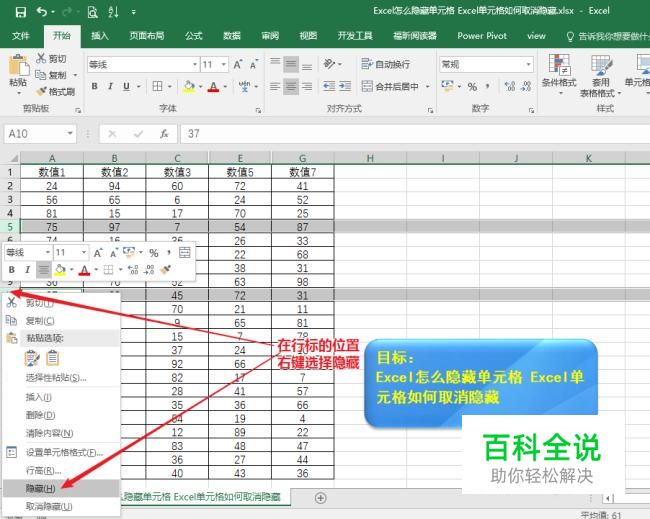Switch to the 插入 (Insert) tab

pos(100,36)
